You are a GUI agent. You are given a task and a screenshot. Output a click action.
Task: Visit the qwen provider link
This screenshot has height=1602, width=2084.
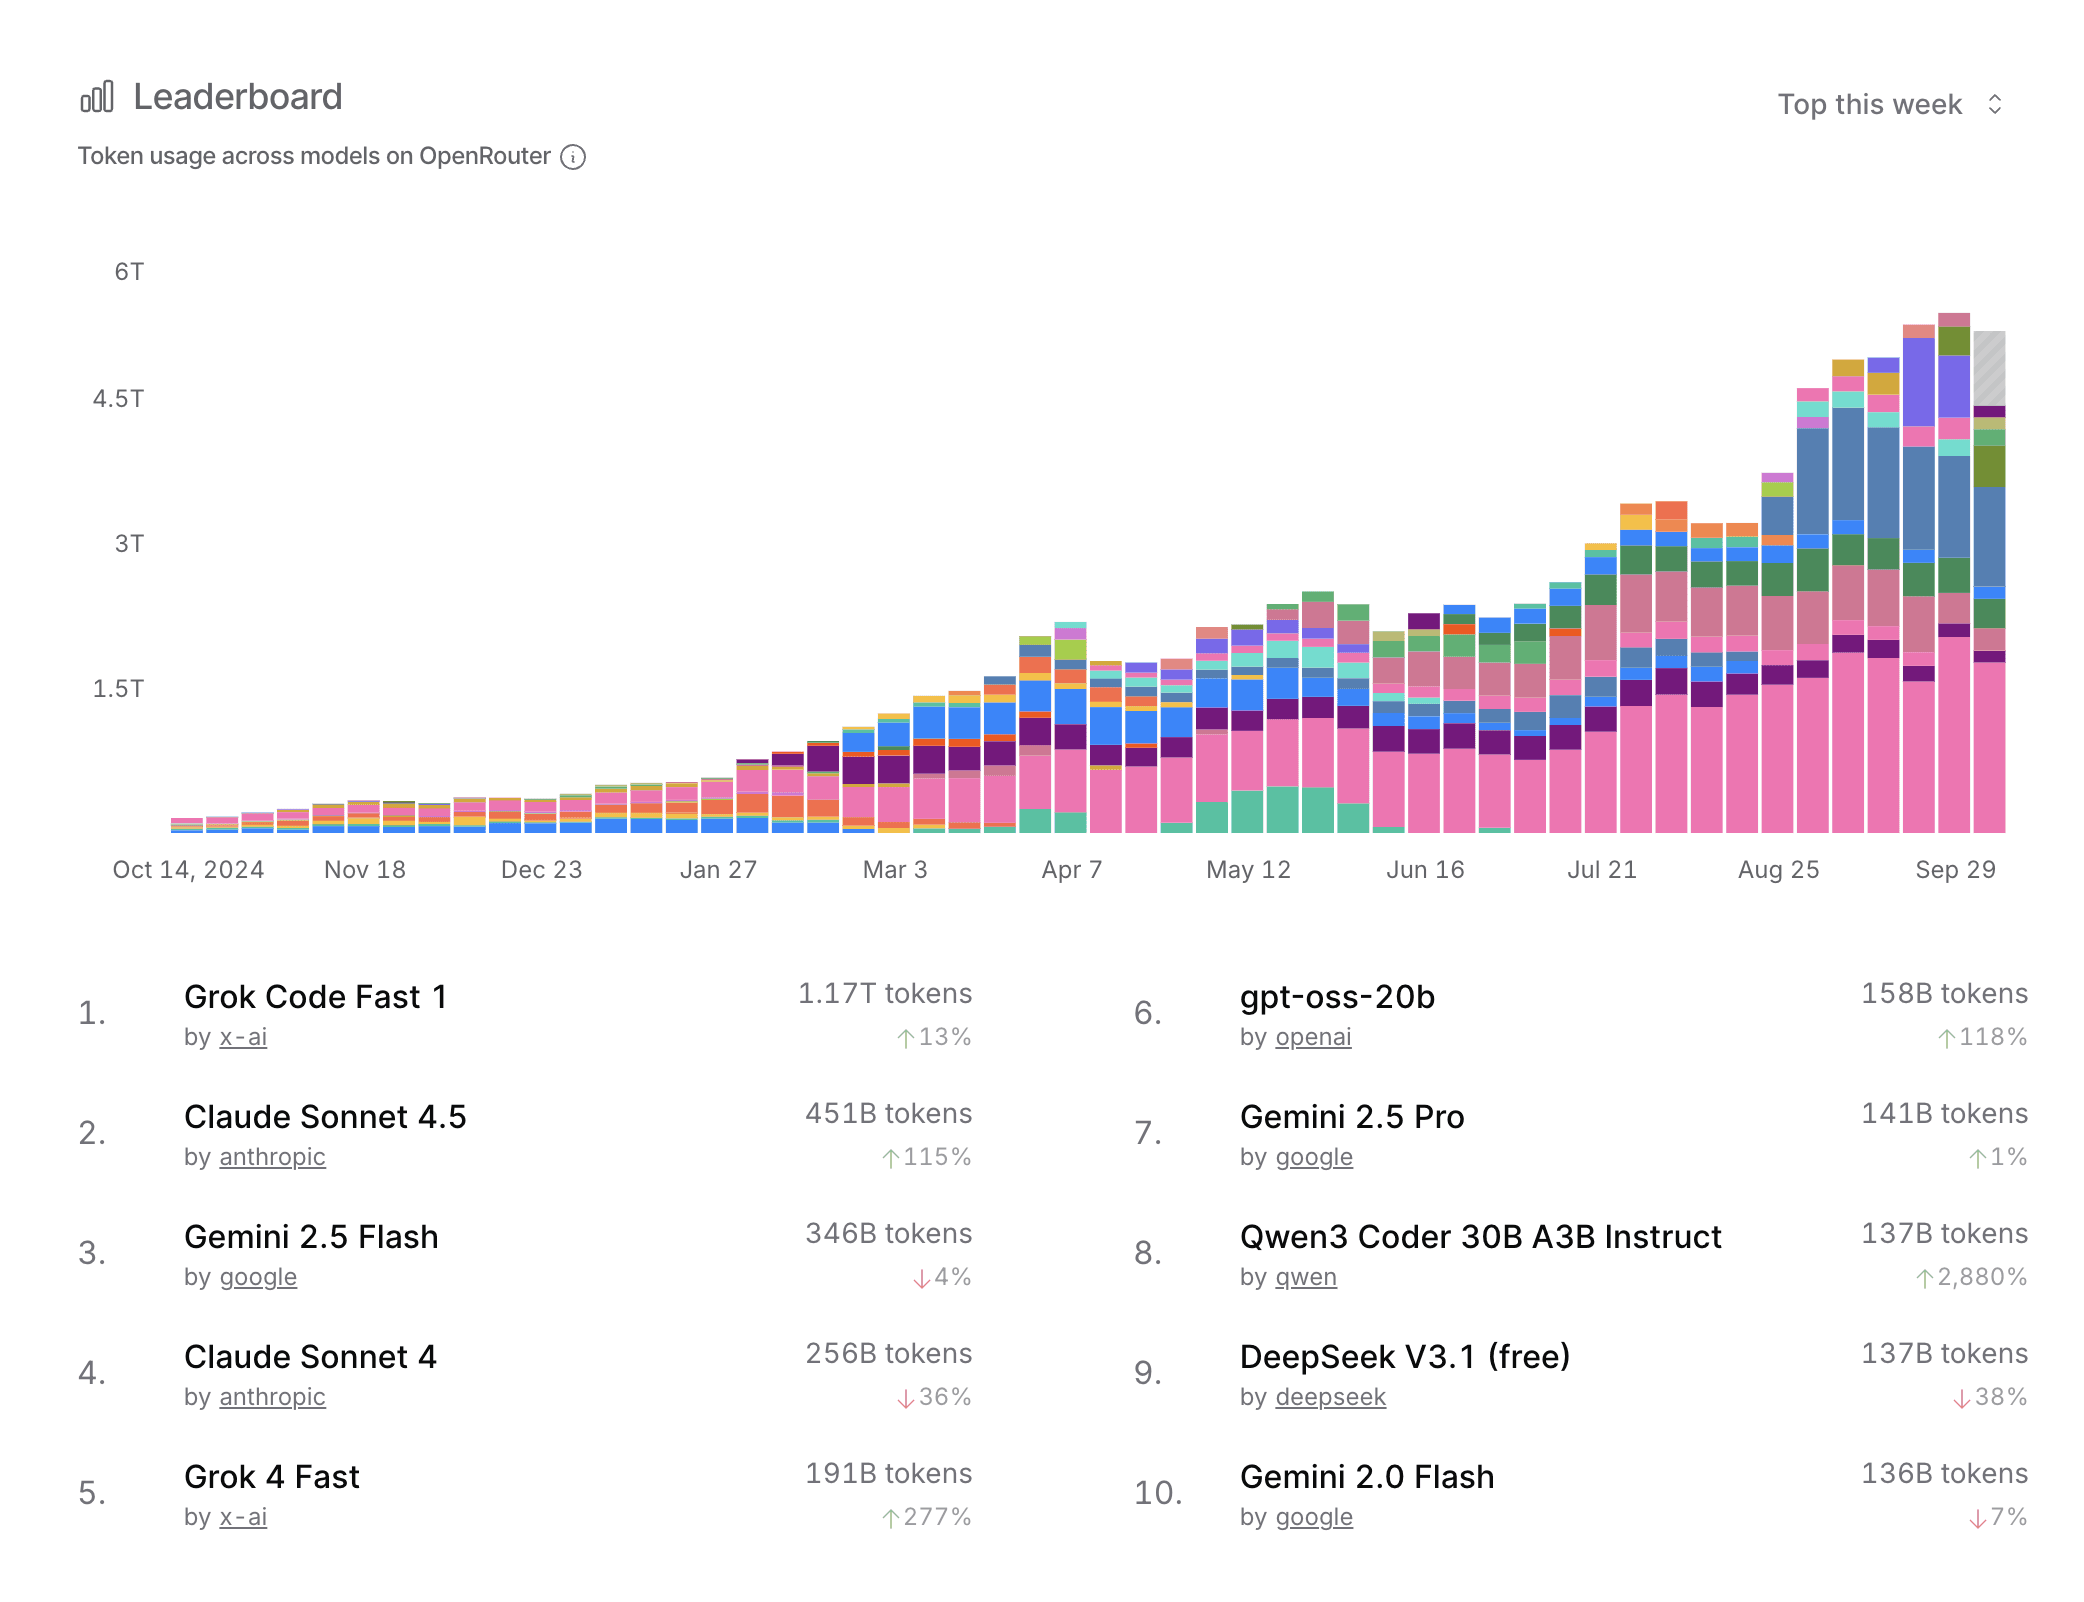tap(1306, 1277)
